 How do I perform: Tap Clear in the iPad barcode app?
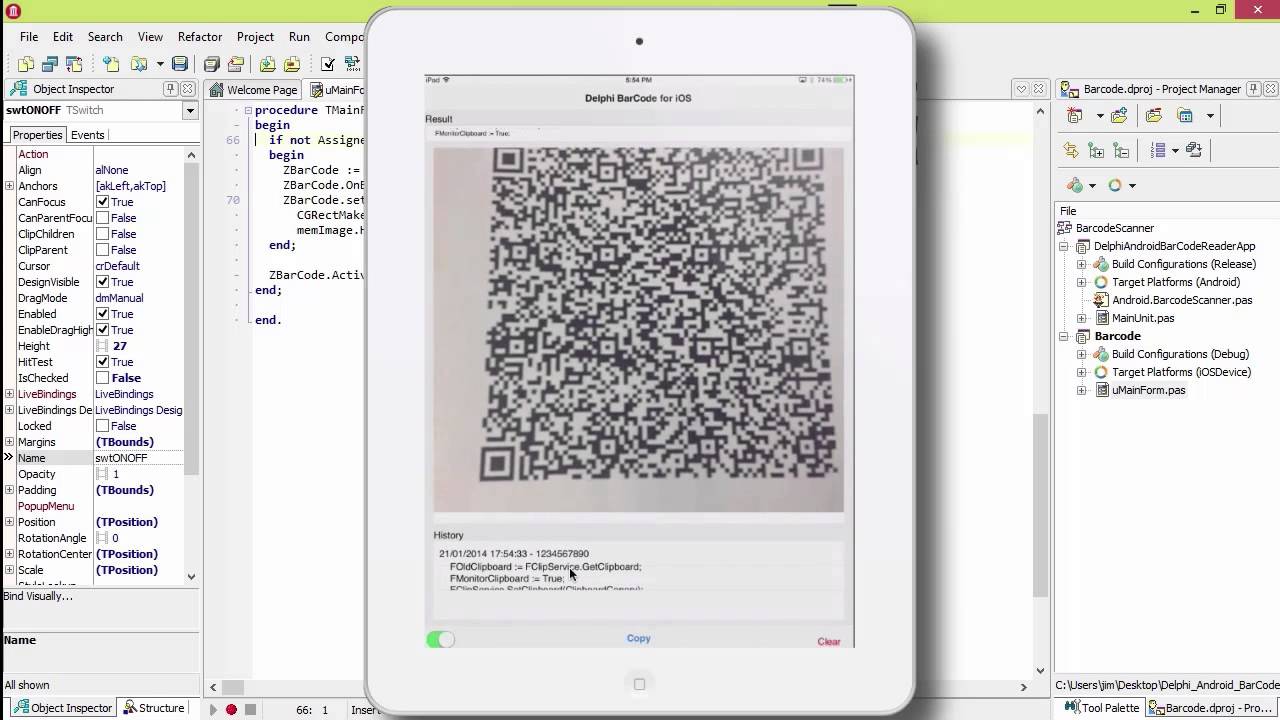click(829, 642)
